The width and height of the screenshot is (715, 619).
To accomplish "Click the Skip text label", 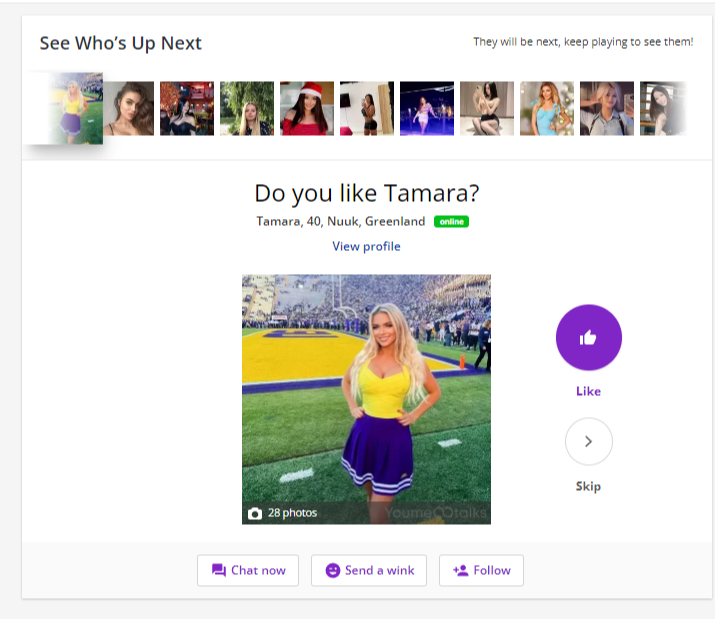I will [588, 486].
